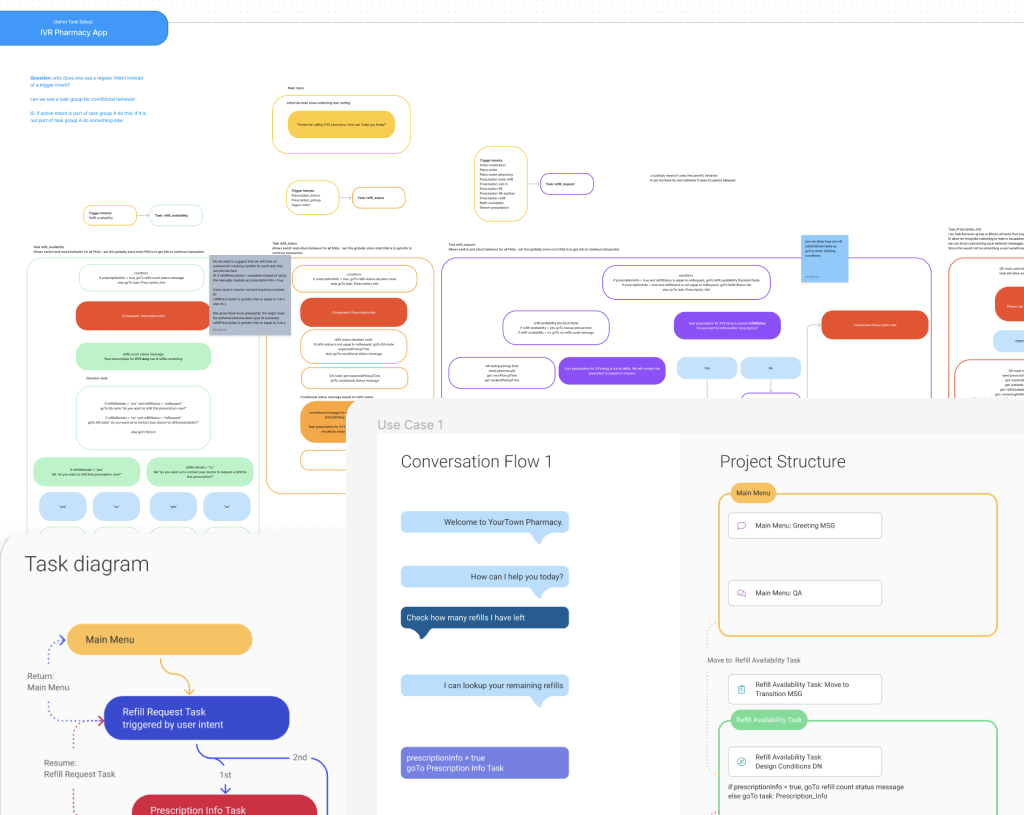The width and height of the screenshot is (1024, 815).
Task: Click 'Move to: Refill Availability Task' text
Action: pyautogui.click(x=754, y=660)
